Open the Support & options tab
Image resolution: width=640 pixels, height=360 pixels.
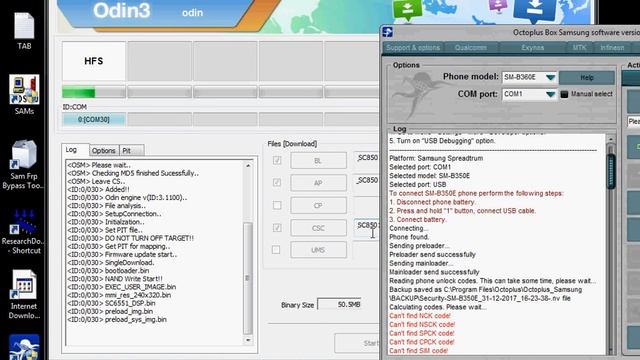coord(413,47)
